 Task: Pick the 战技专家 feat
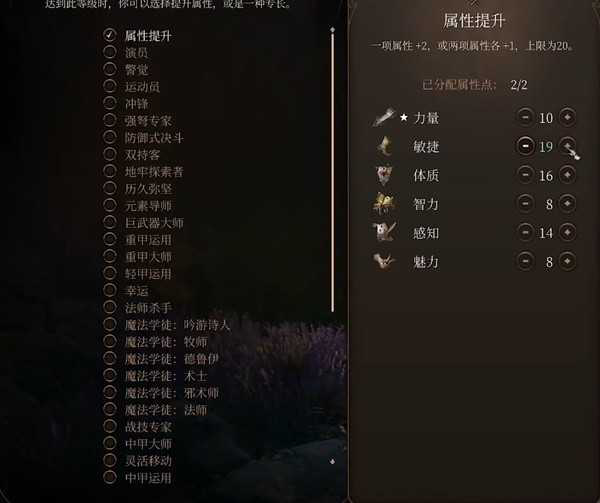[x=109, y=426]
